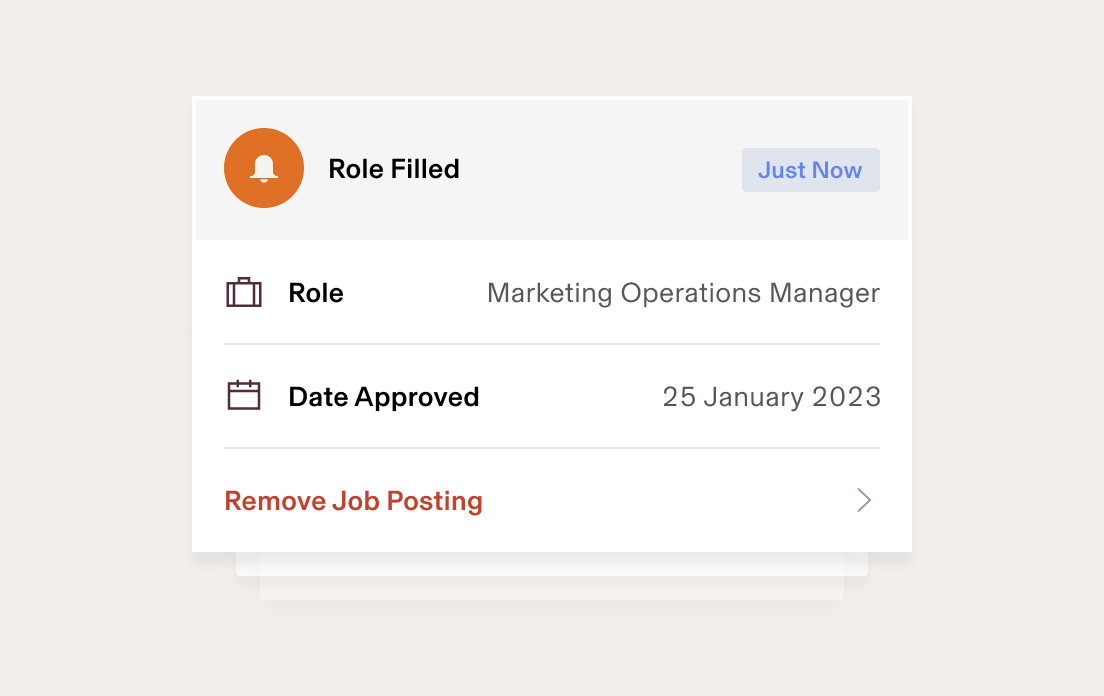Click the Role Filled header text
Image resolution: width=1104 pixels, height=696 pixels.
click(x=393, y=169)
